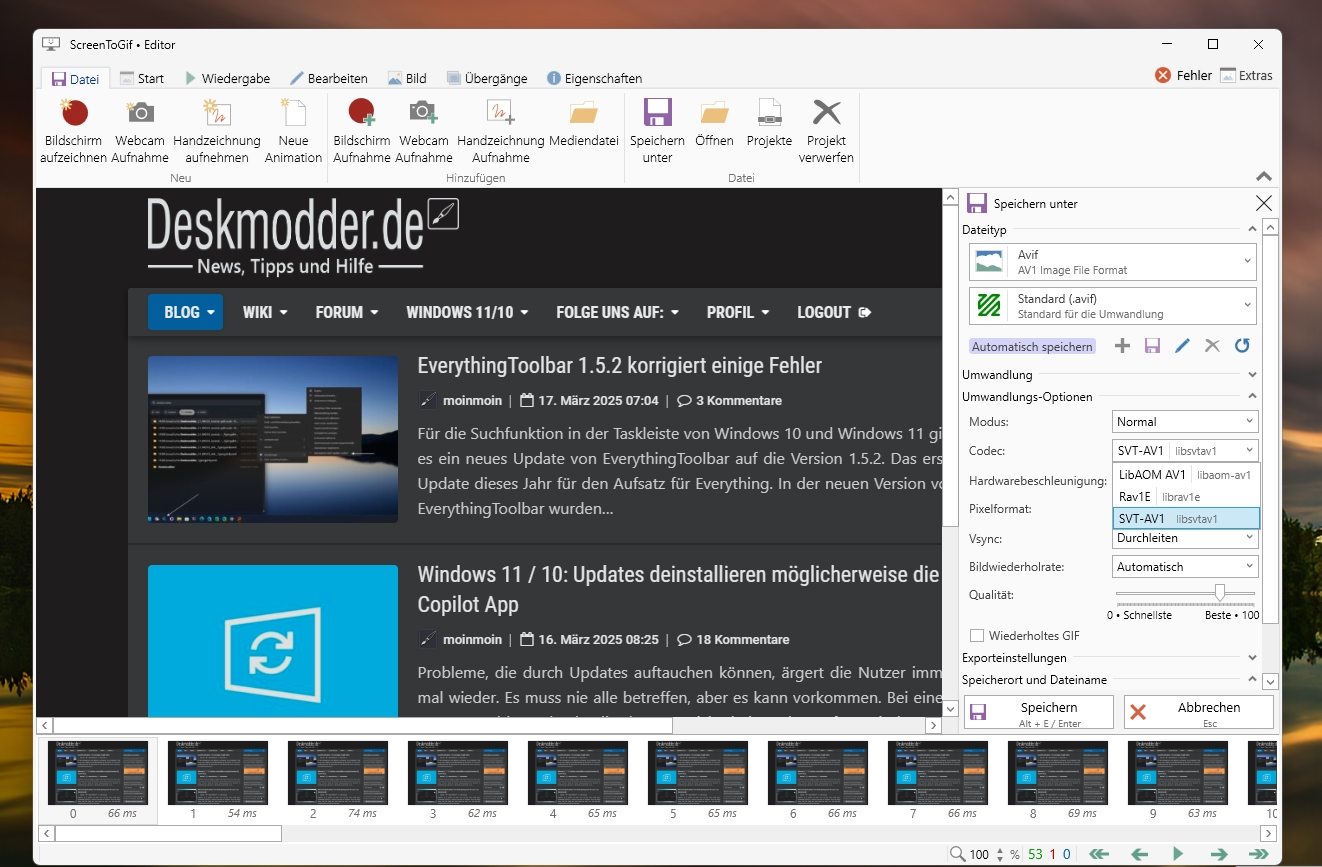Click zoom value 100 field
Screen dimensions: 1322x867
979,854
